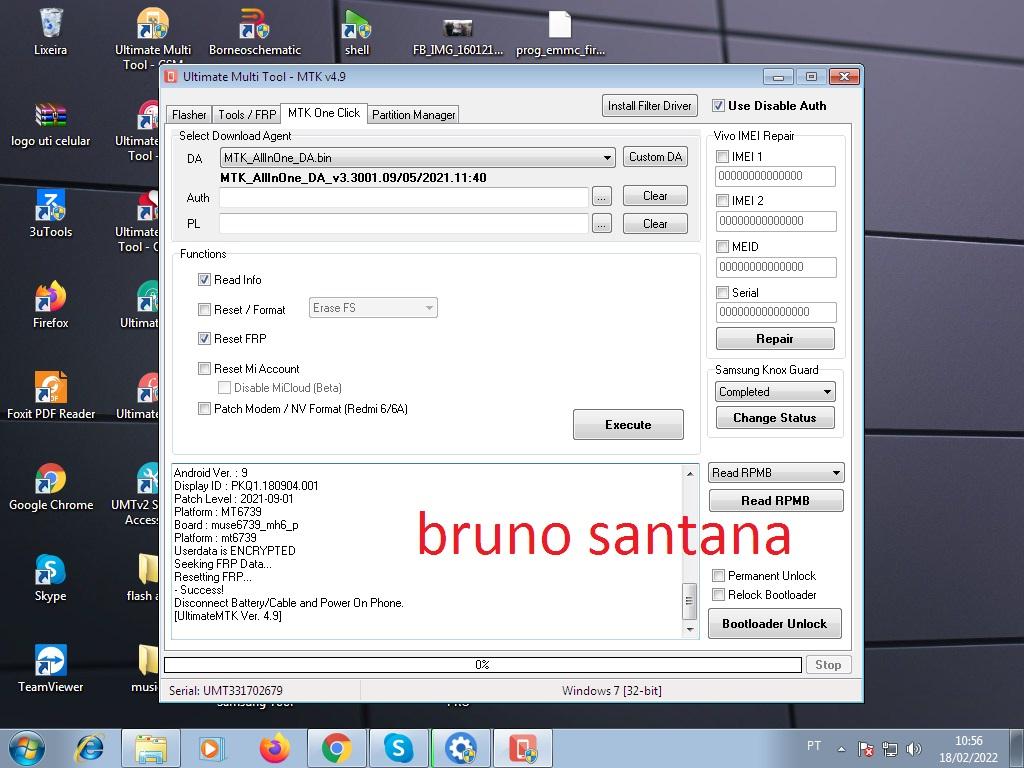Click the Change Status button
Screen dimensions: 1024x768
[775, 417]
